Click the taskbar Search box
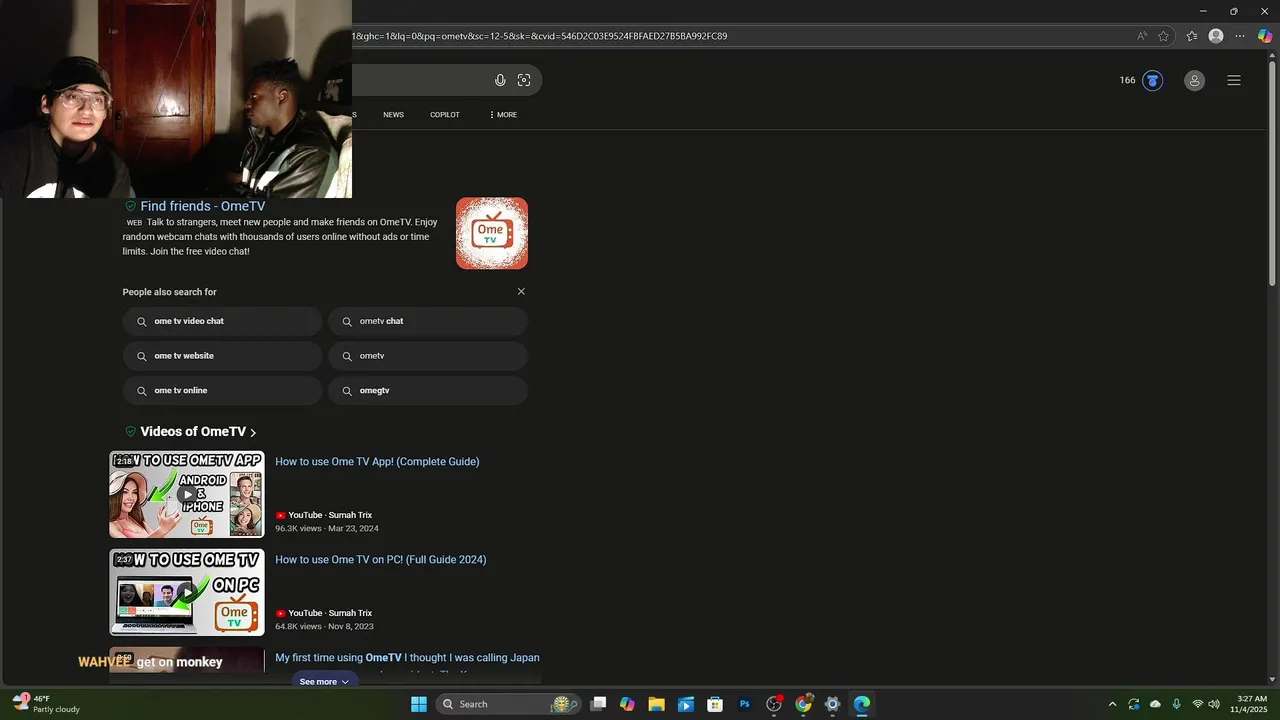Screen dimensions: 1280x720 [x=509, y=704]
